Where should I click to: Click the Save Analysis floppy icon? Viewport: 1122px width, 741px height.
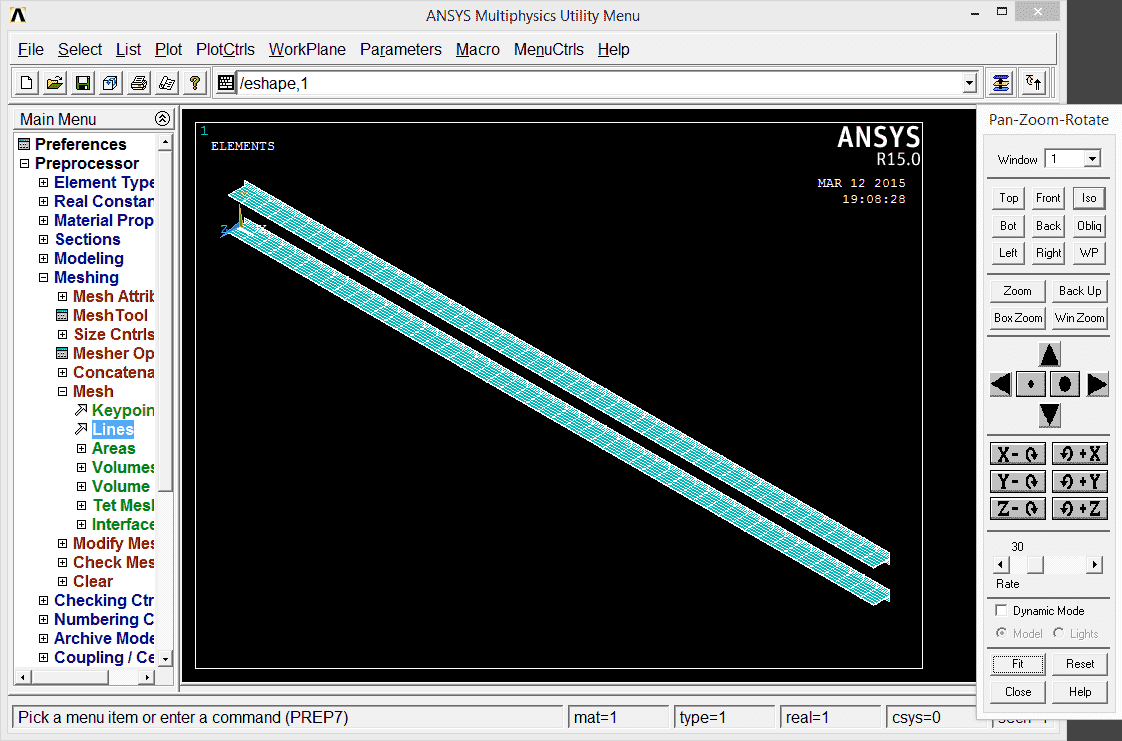(x=83, y=83)
